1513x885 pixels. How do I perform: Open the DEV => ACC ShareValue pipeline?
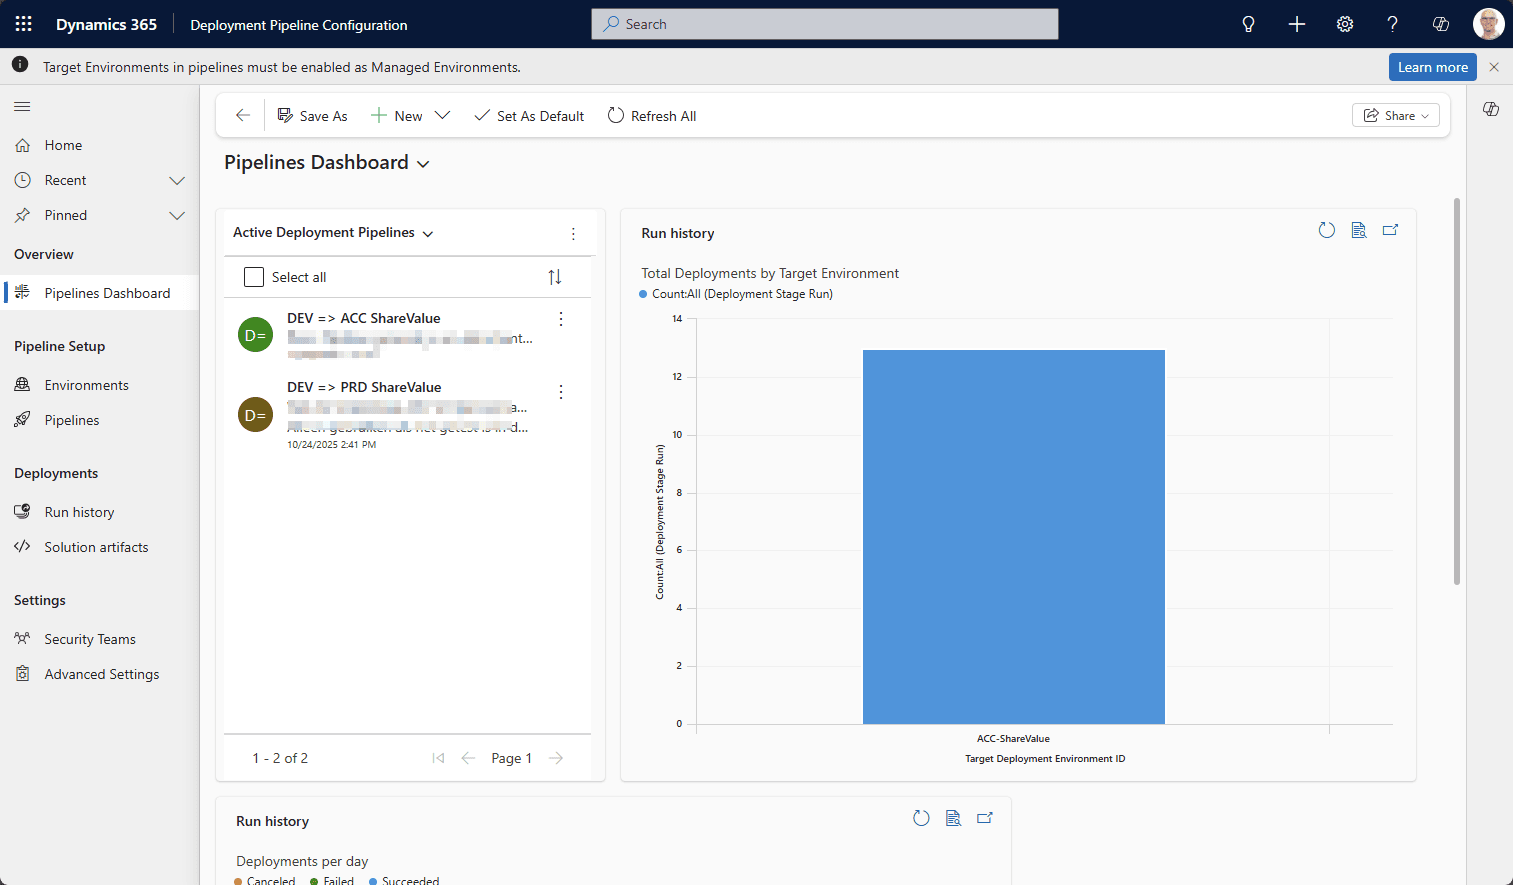364,318
